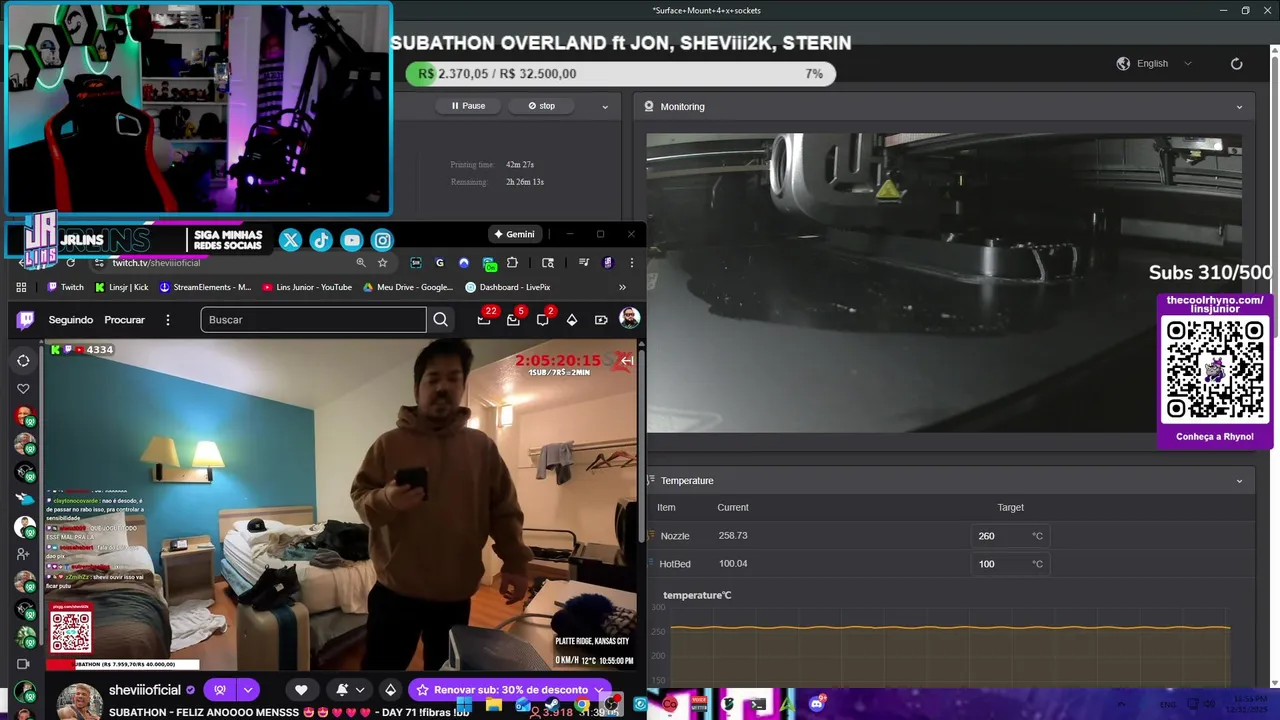
Task: Click the sidebar camera icon
Action: click(x=24, y=664)
